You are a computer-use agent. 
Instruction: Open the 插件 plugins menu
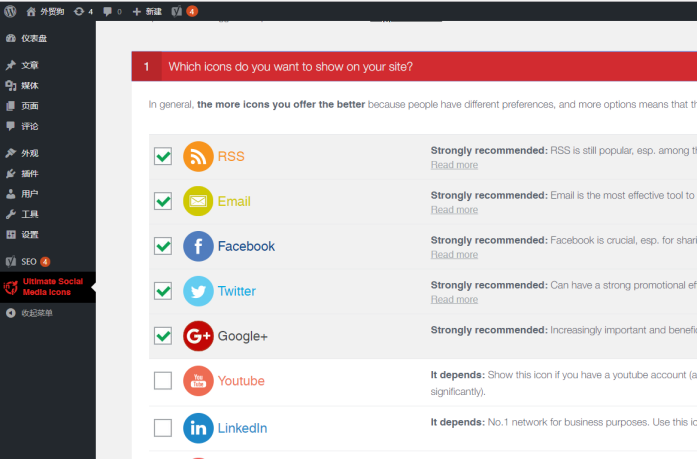coord(30,174)
